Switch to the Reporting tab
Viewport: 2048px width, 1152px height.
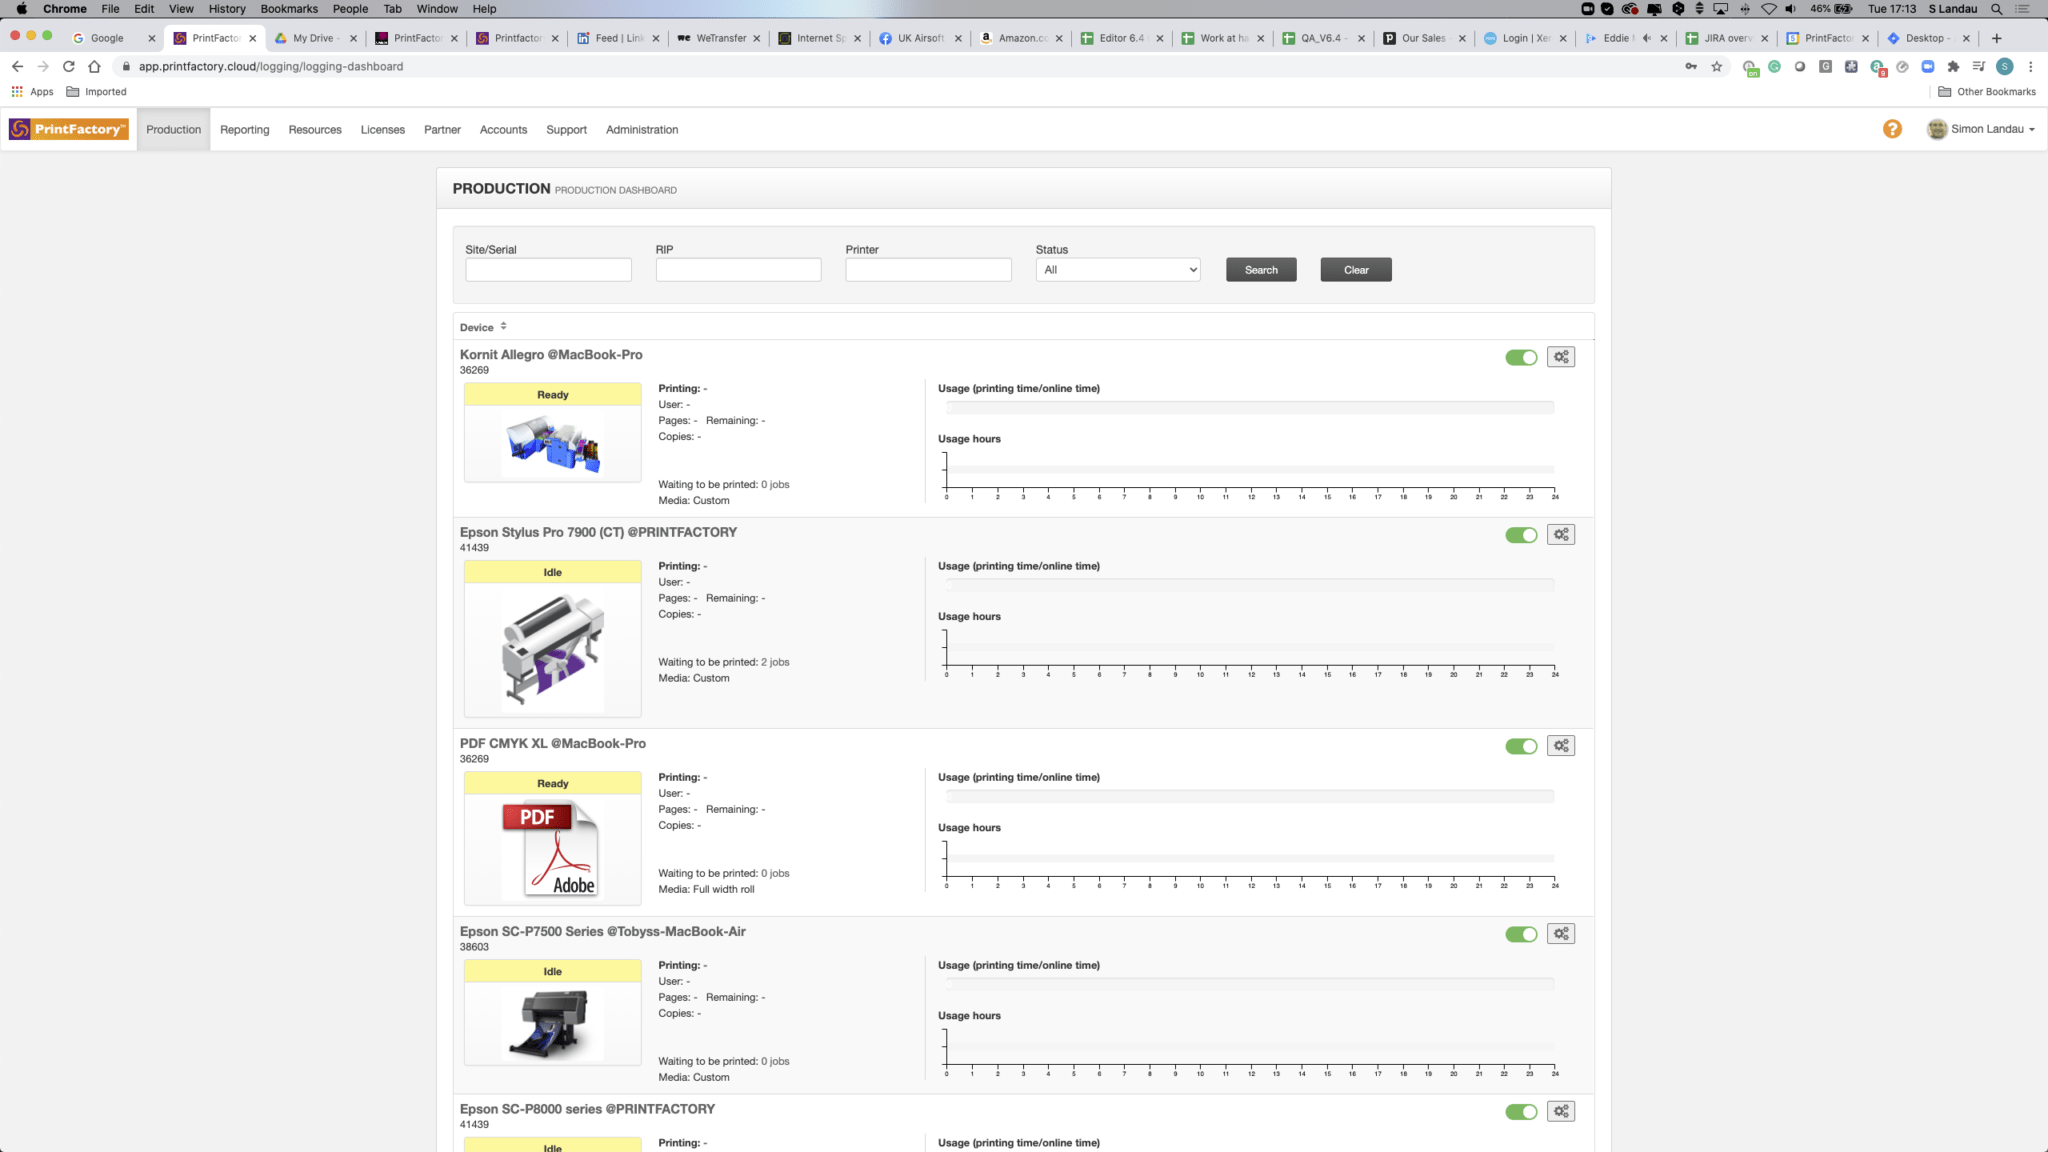pyautogui.click(x=244, y=129)
